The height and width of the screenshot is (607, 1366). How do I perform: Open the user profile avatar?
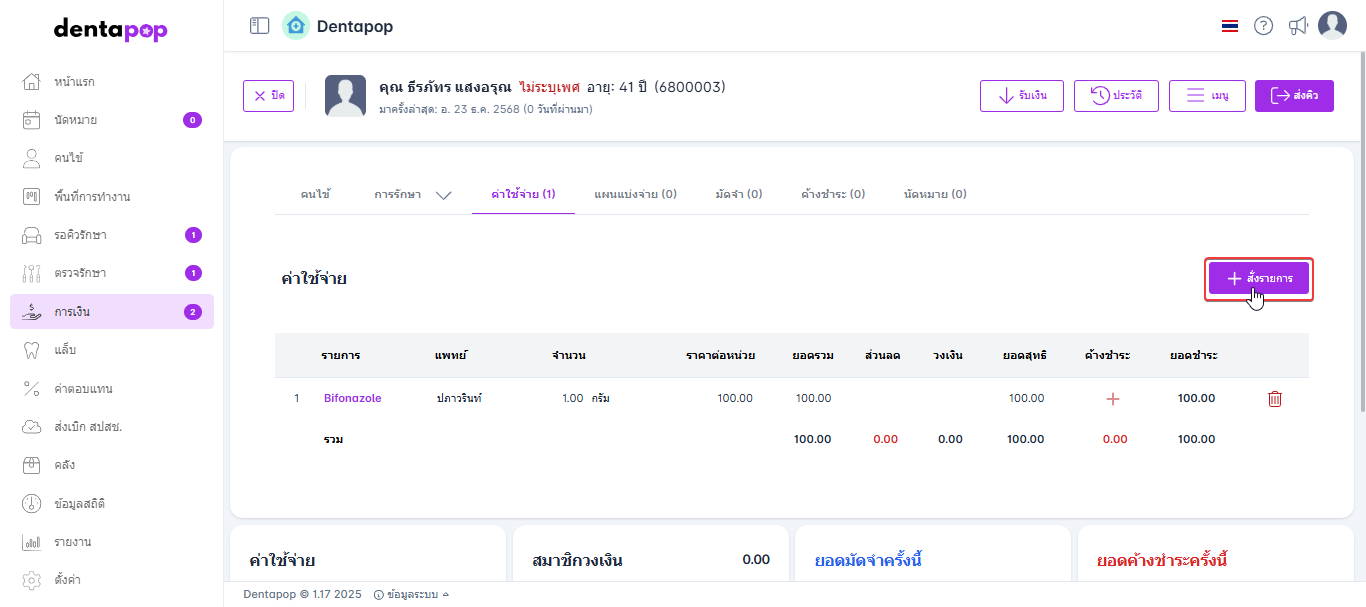(x=1332, y=26)
